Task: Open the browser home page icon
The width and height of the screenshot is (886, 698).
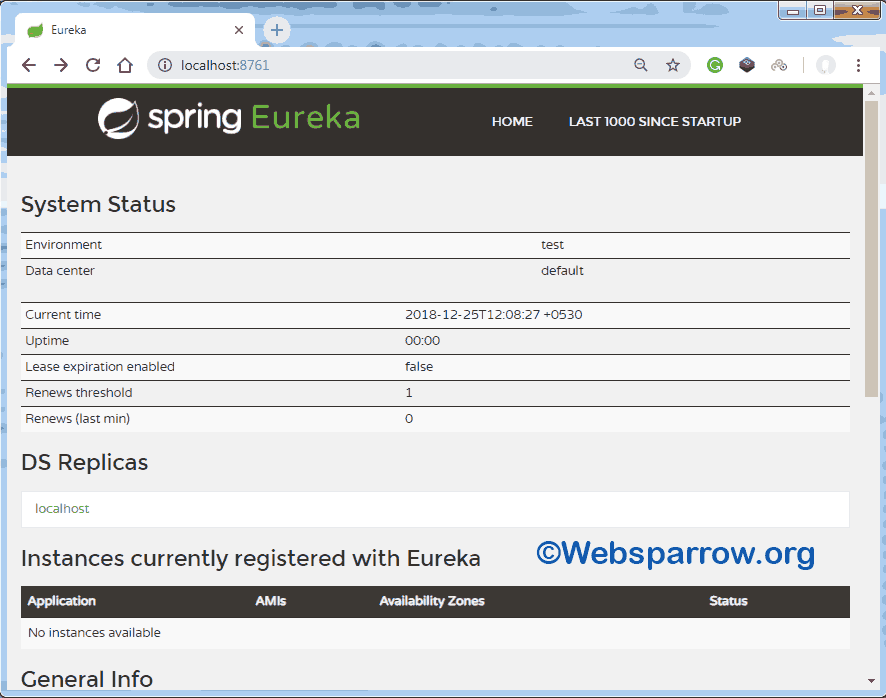Action: 125,66
